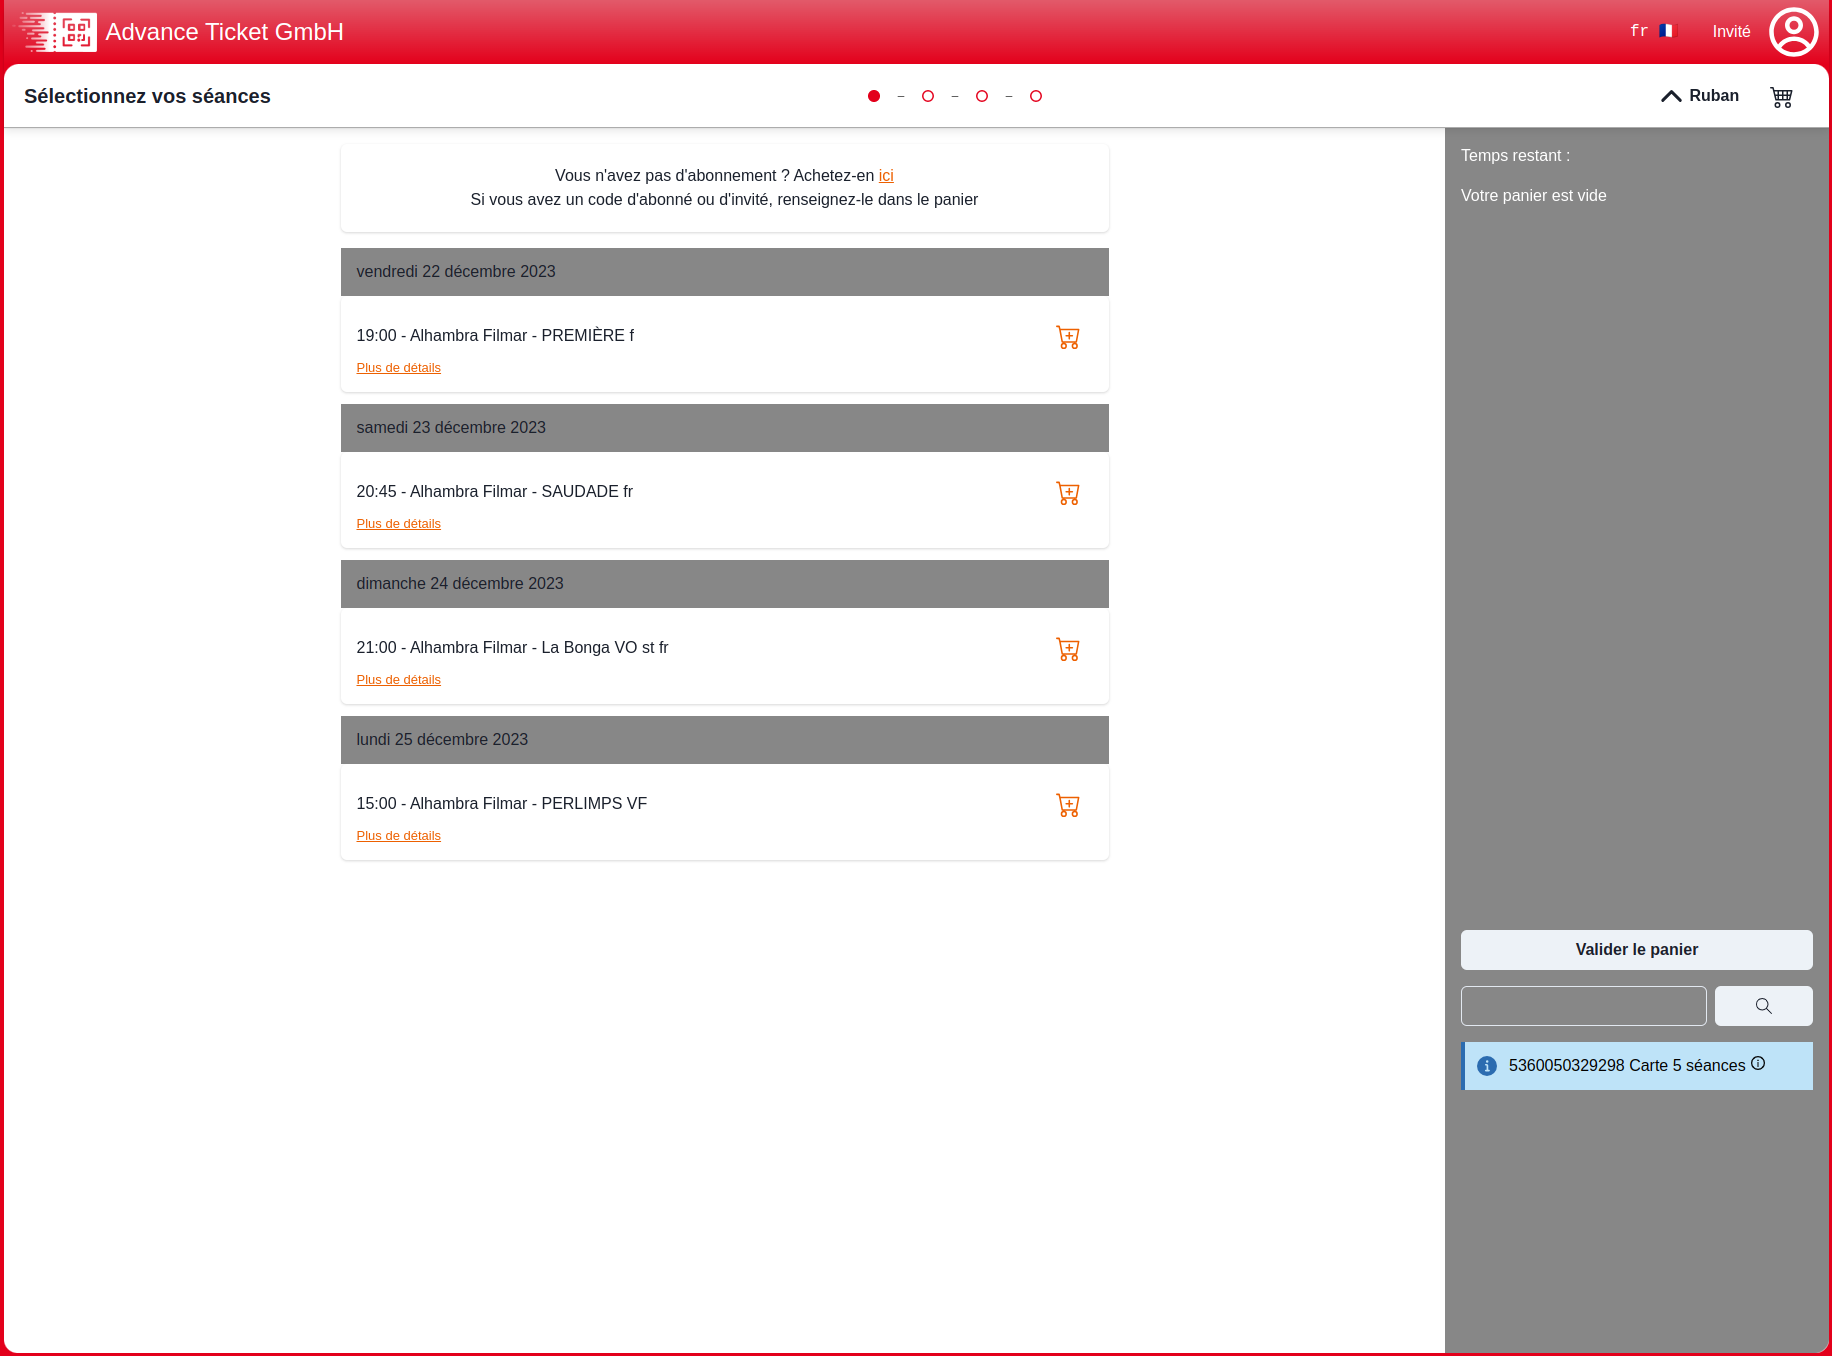Collapse the Ruban chevron
Viewport: 1832px width, 1356px height.
(1671, 96)
